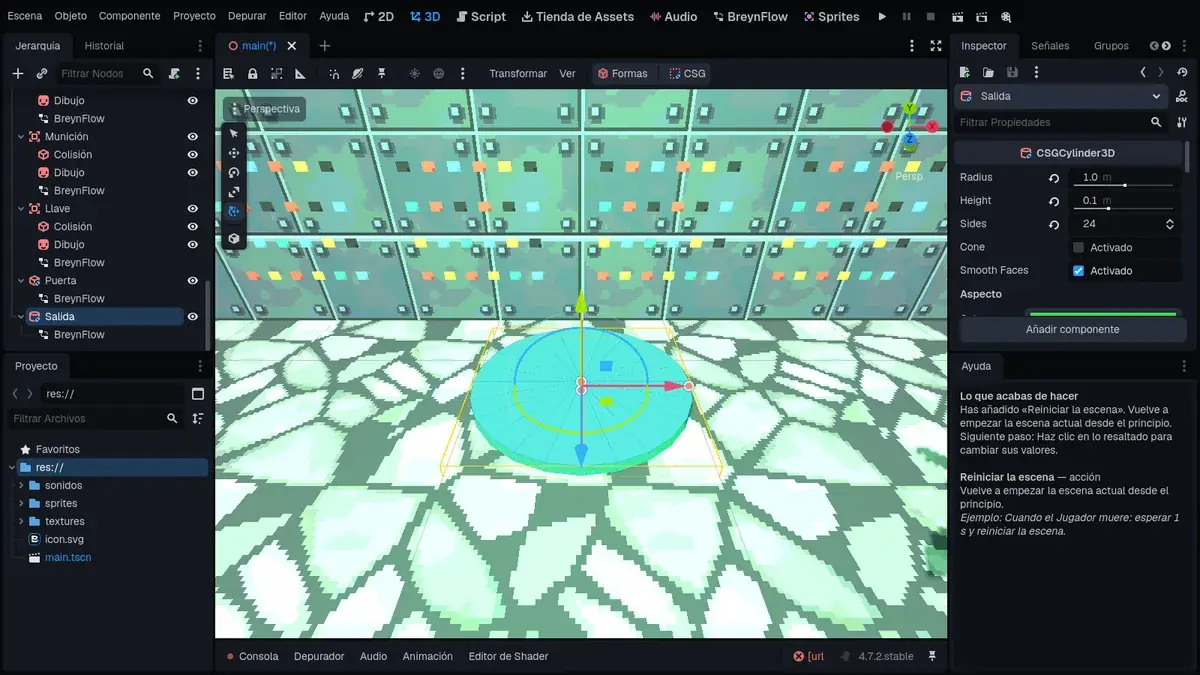Run the project with the play button
Viewport: 1200px width, 675px height.
point(882,17)
